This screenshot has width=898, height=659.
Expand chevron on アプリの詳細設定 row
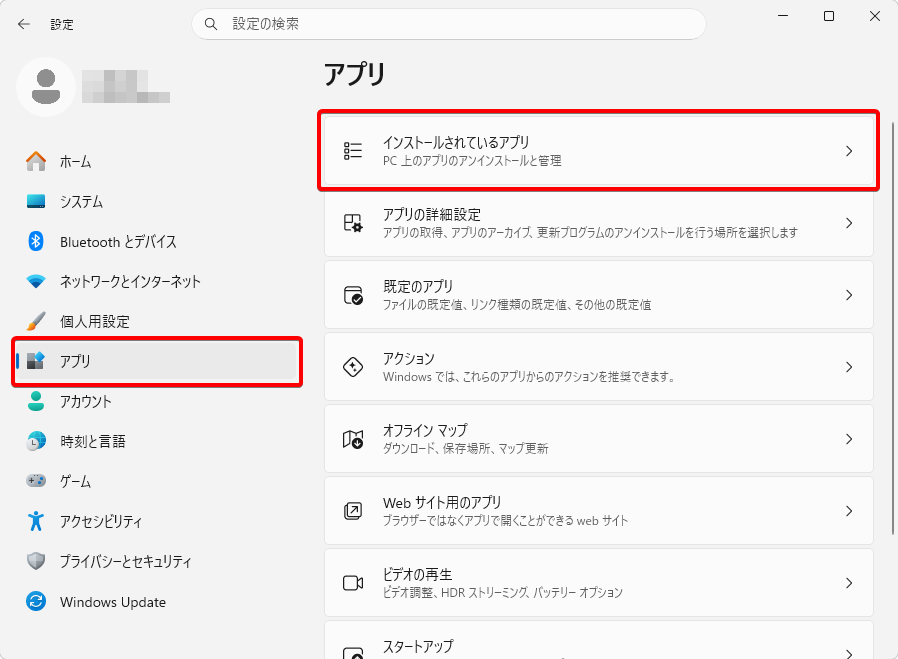point(849,223)
